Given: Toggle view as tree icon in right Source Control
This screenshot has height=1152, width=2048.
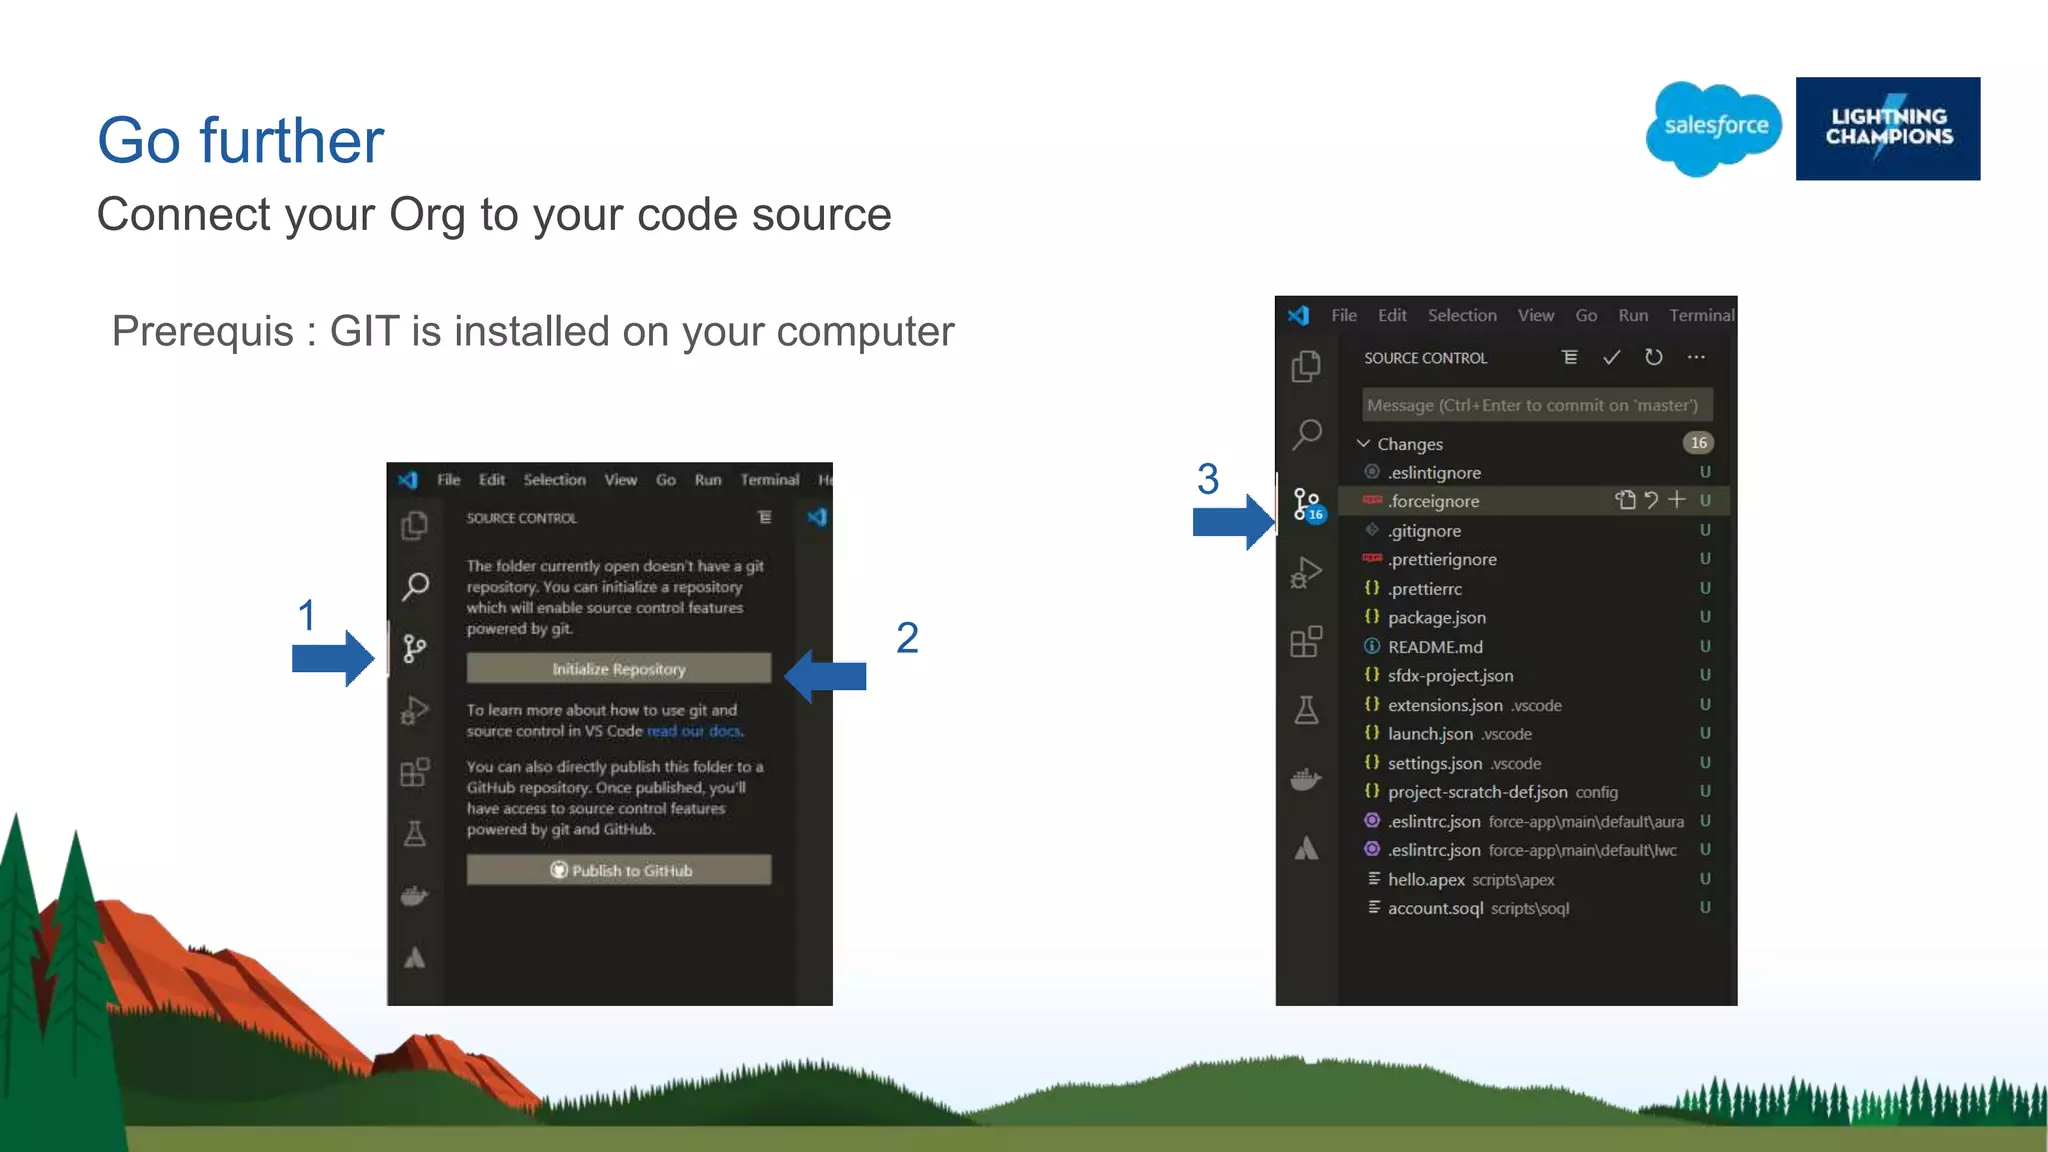Looking at the screenshot, I should click(1570, 357).
